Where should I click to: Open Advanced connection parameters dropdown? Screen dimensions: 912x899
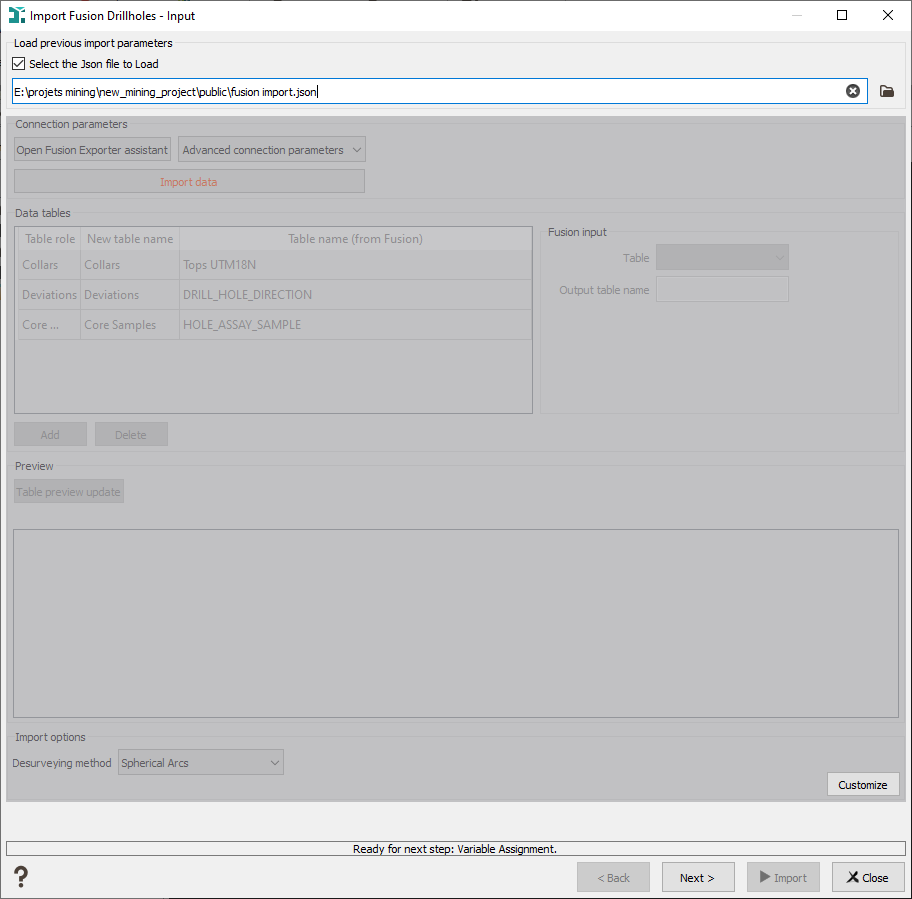[x=272, y=149]
